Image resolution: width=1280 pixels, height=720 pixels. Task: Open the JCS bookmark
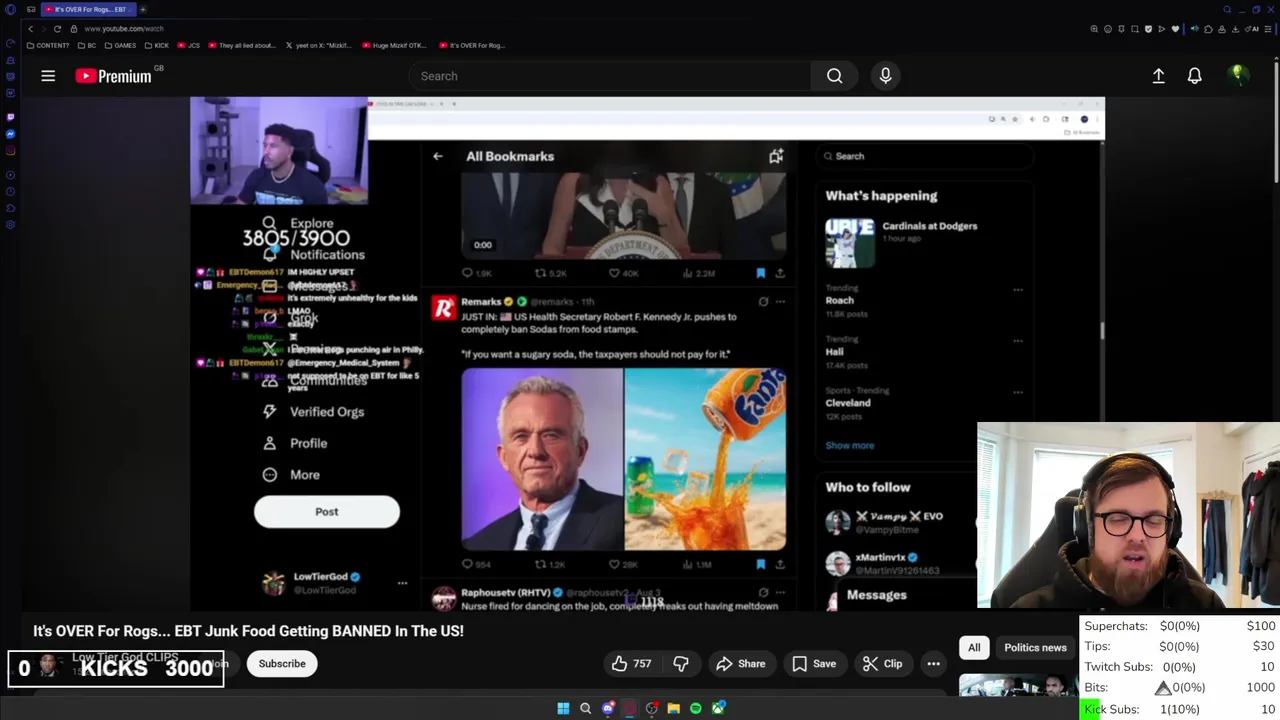click(x=189, y=45)
